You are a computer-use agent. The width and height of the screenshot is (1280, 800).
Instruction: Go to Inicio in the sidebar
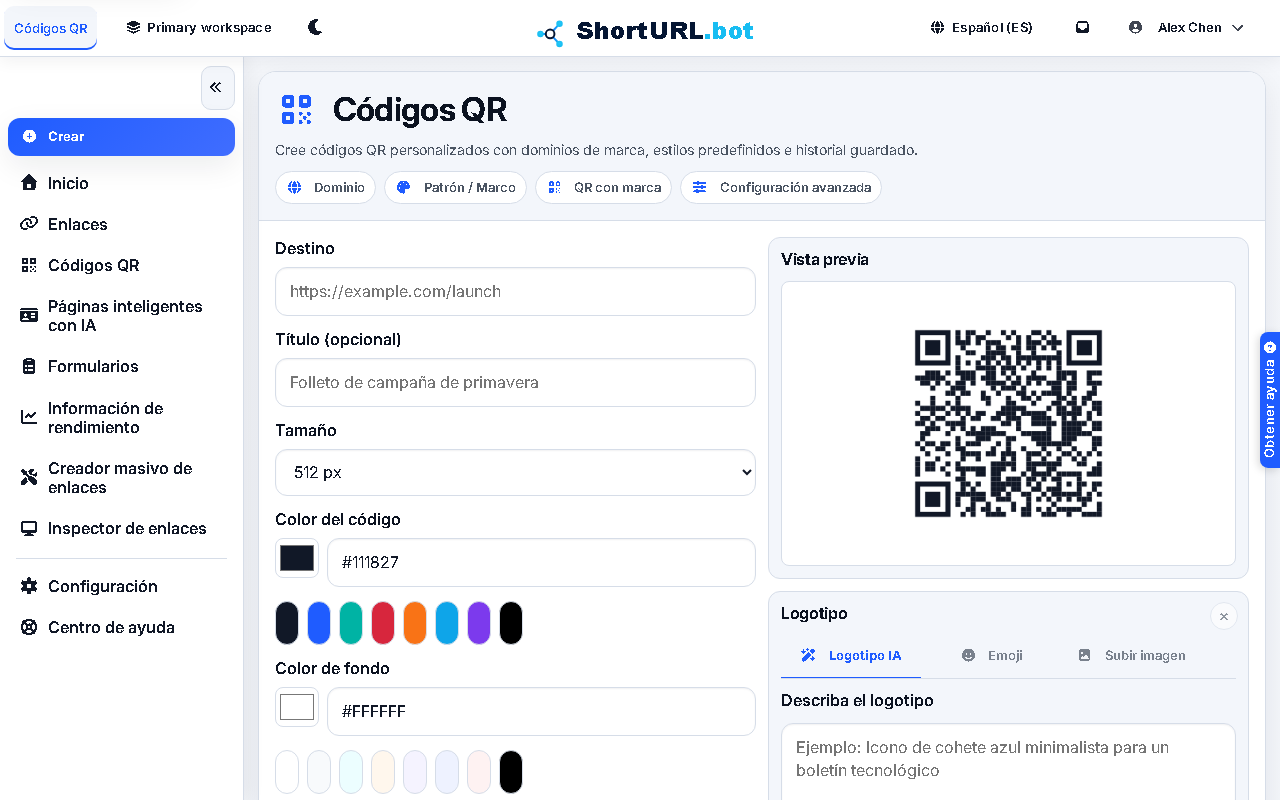coord(121,183)
